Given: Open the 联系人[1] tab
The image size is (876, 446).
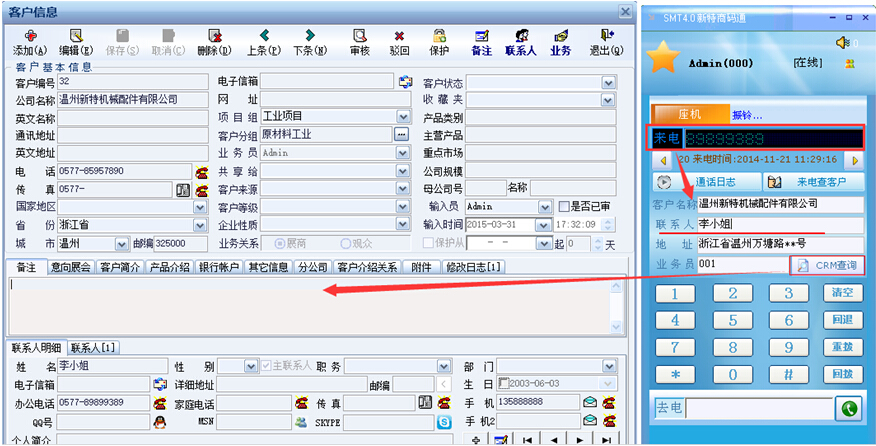Looking at the screenshot, I should click(93, 348).
